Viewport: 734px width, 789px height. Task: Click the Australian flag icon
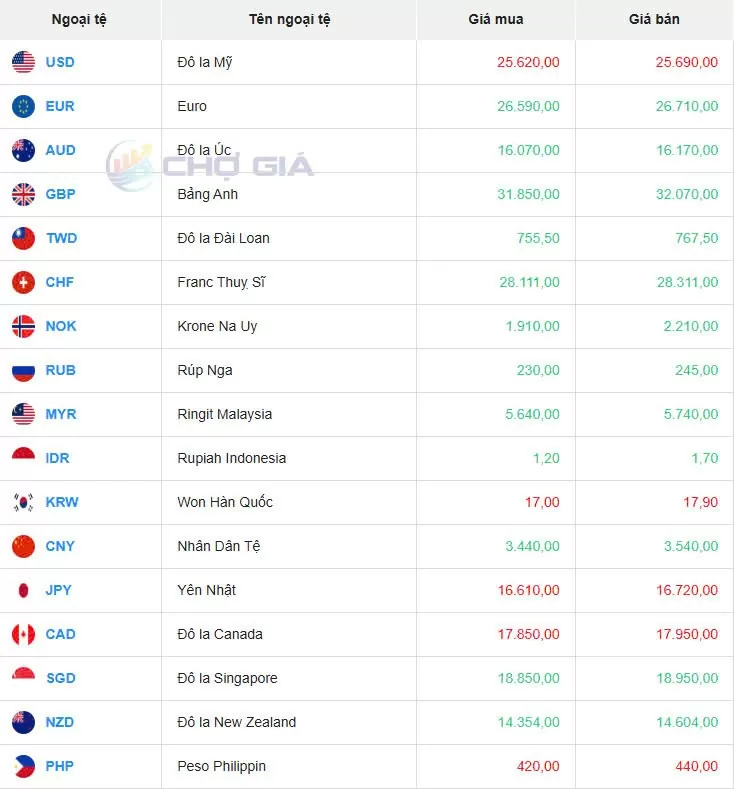pos(23,150)
